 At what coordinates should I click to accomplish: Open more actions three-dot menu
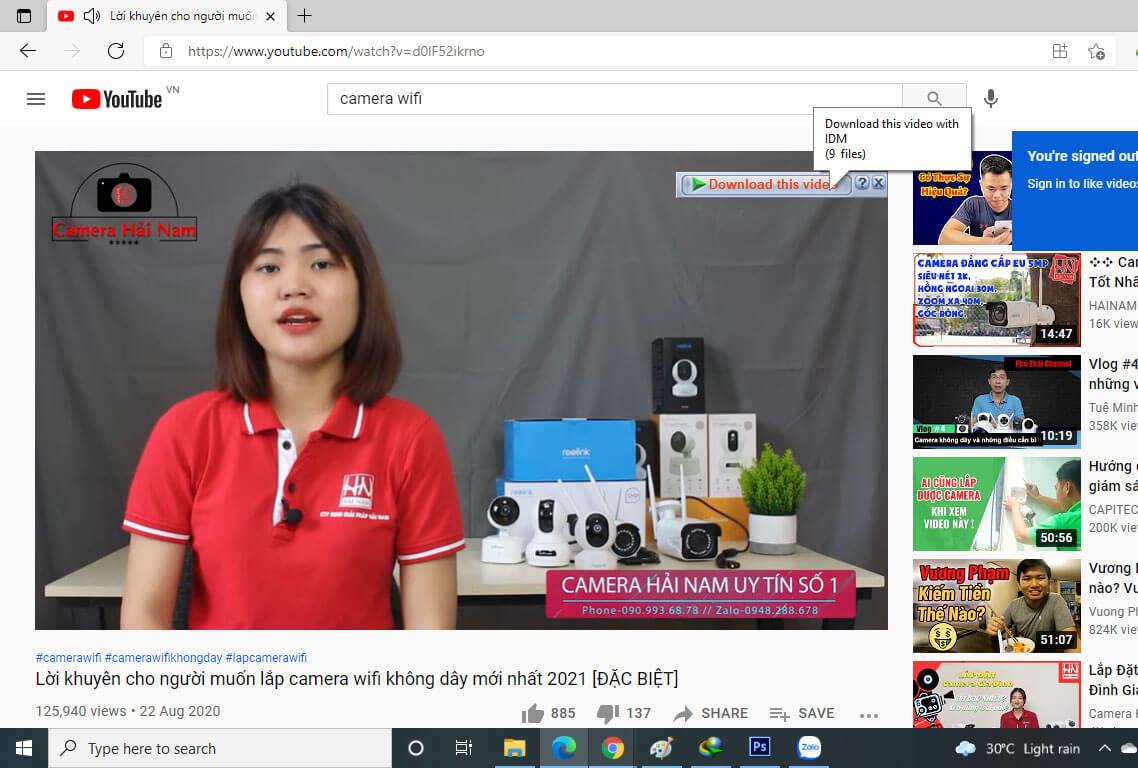pos(869,715)
